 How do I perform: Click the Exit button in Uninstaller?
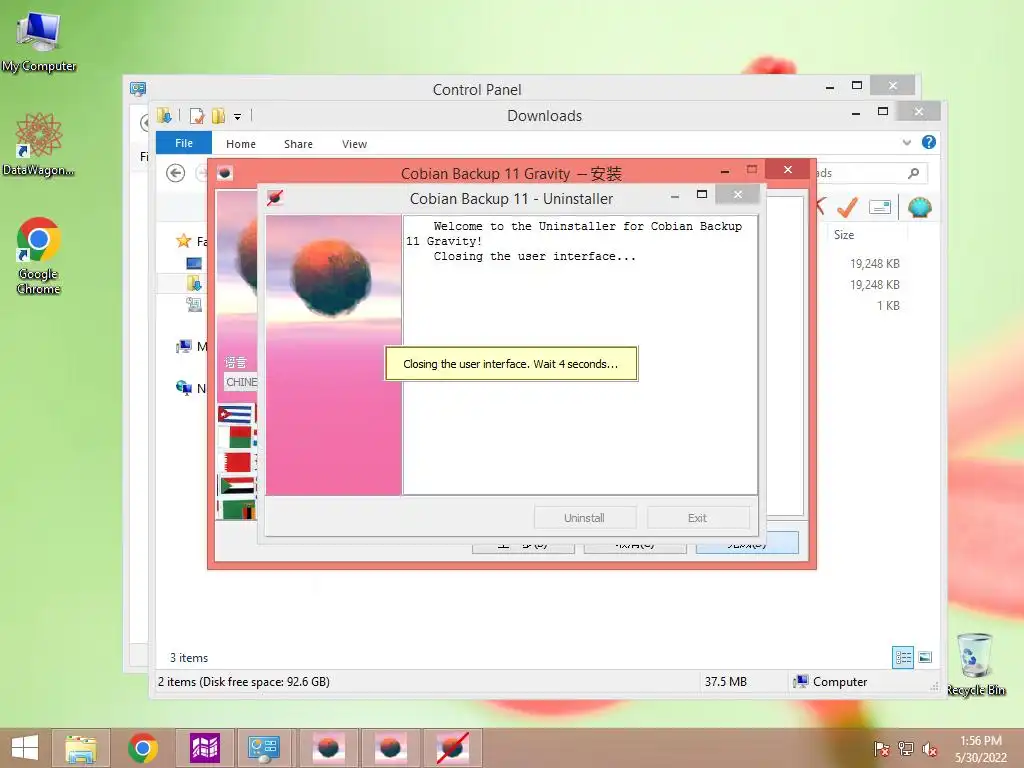(x=697, y=518)
